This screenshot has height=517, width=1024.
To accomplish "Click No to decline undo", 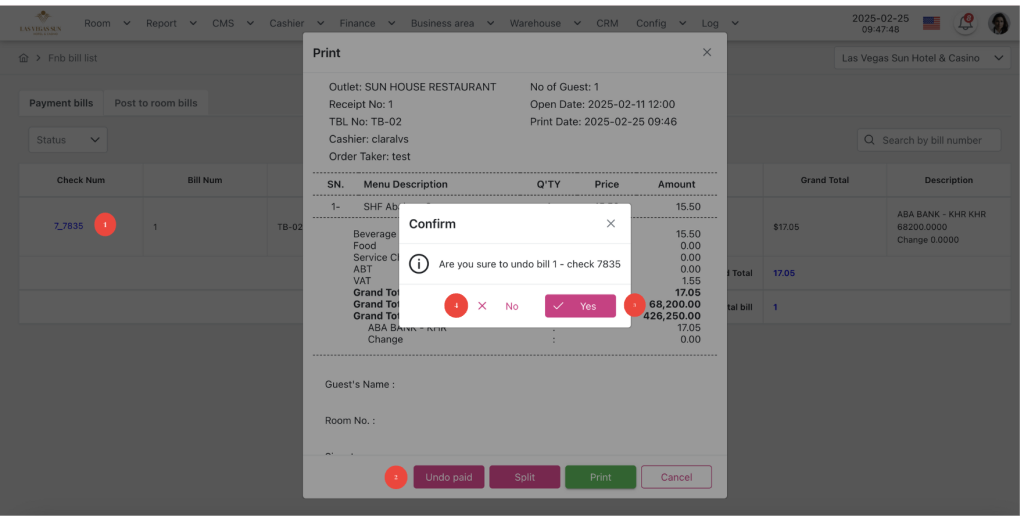I will pos(500,306).
